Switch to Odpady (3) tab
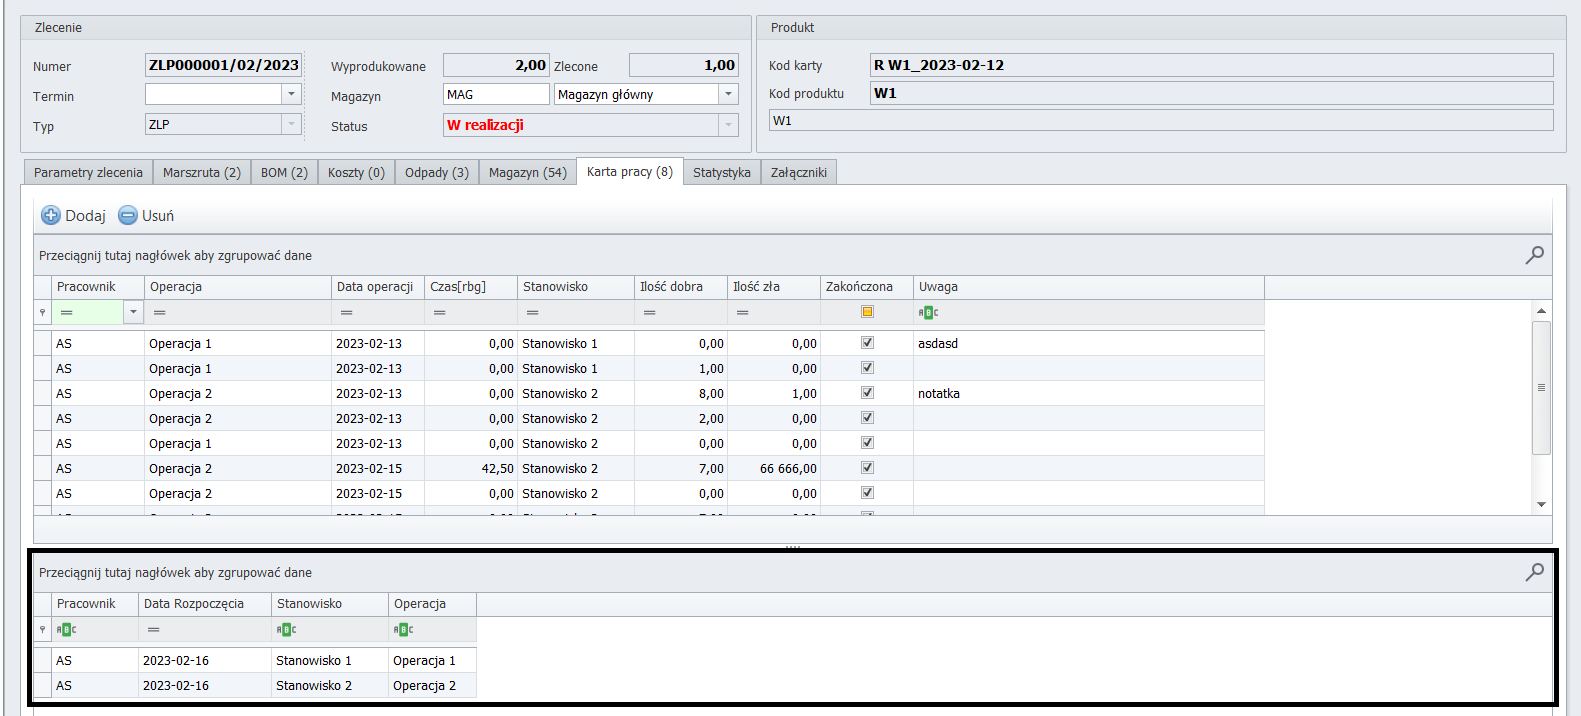This screenshot has width=1581, height=716. pos(437,172)
